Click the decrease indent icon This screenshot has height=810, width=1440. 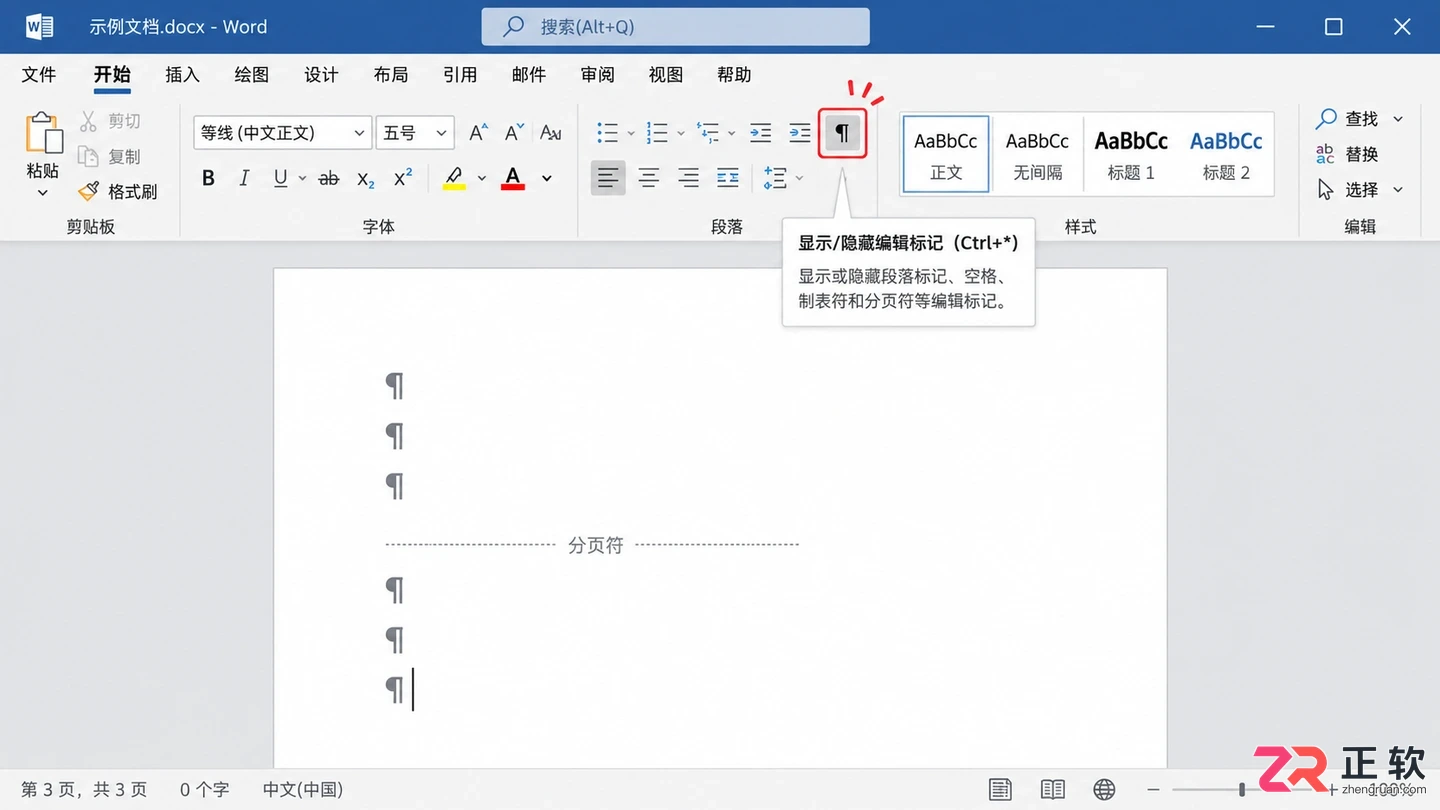click(x=761, y=132)
